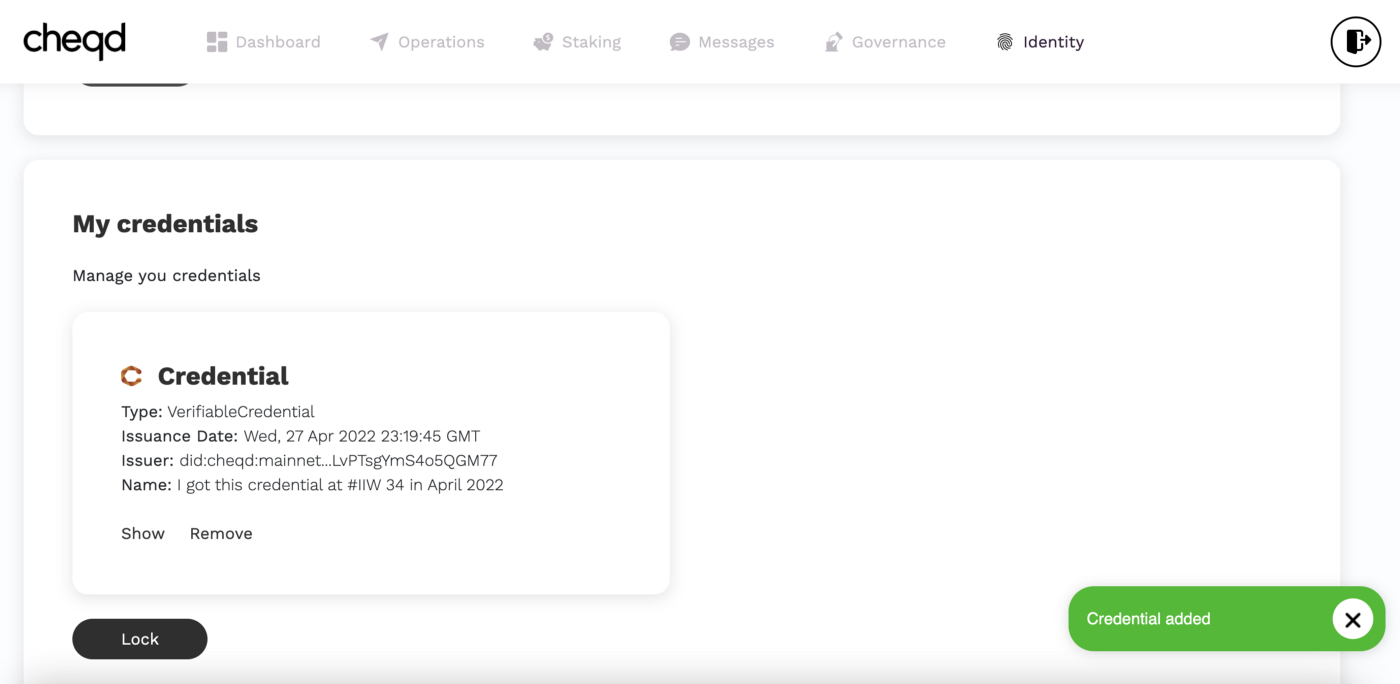
Task: Dismiss the Credential added notification
Action: pos(1352,620)
